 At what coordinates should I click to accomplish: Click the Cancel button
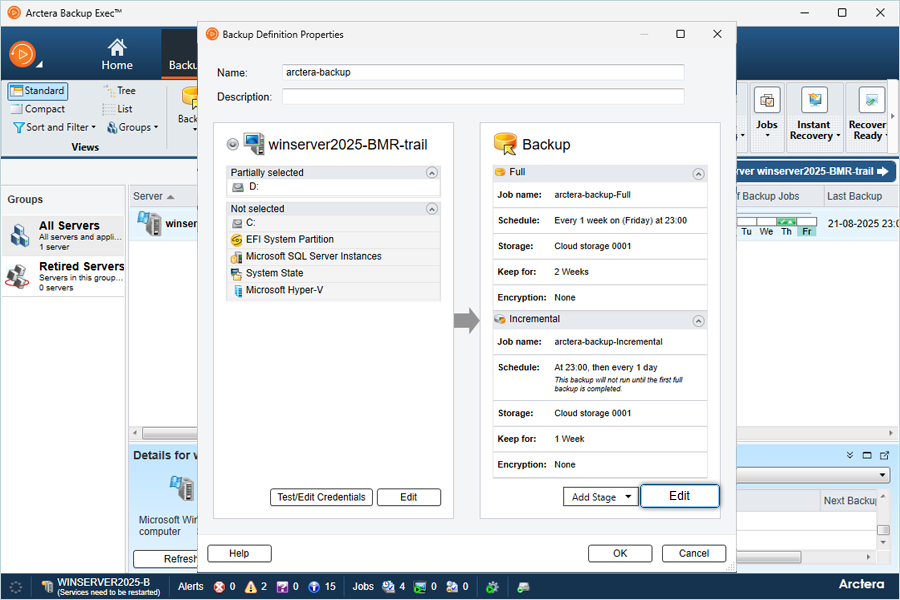[694, 553]
